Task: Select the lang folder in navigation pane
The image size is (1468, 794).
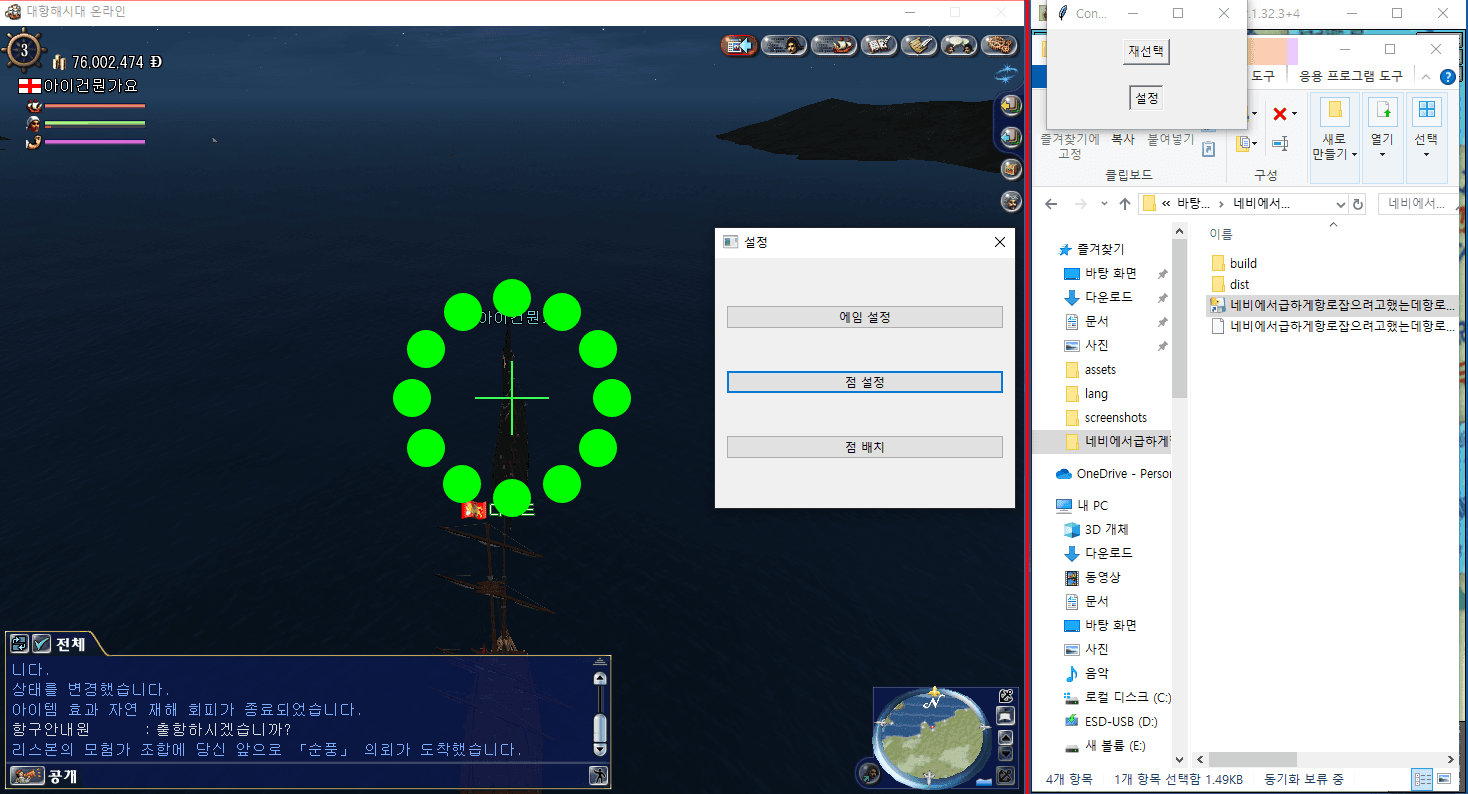Action: click(x=1085, y=393)
